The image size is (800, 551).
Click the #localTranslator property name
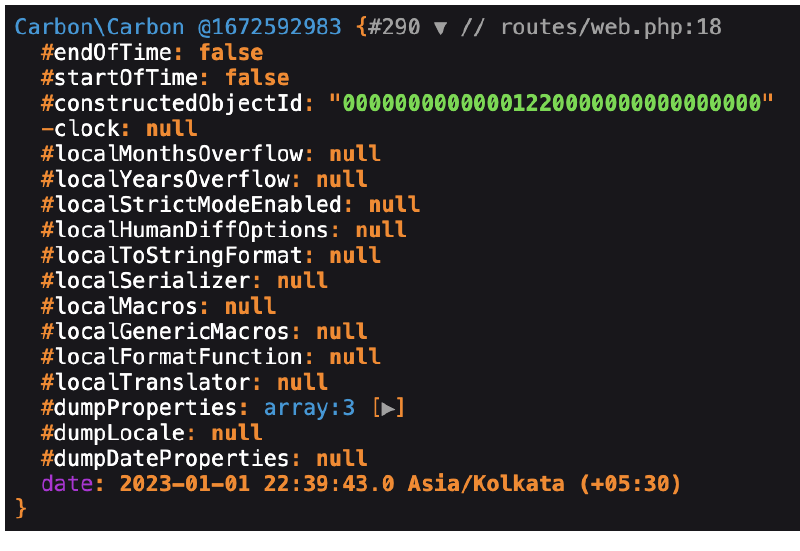(x=145, y=382)
